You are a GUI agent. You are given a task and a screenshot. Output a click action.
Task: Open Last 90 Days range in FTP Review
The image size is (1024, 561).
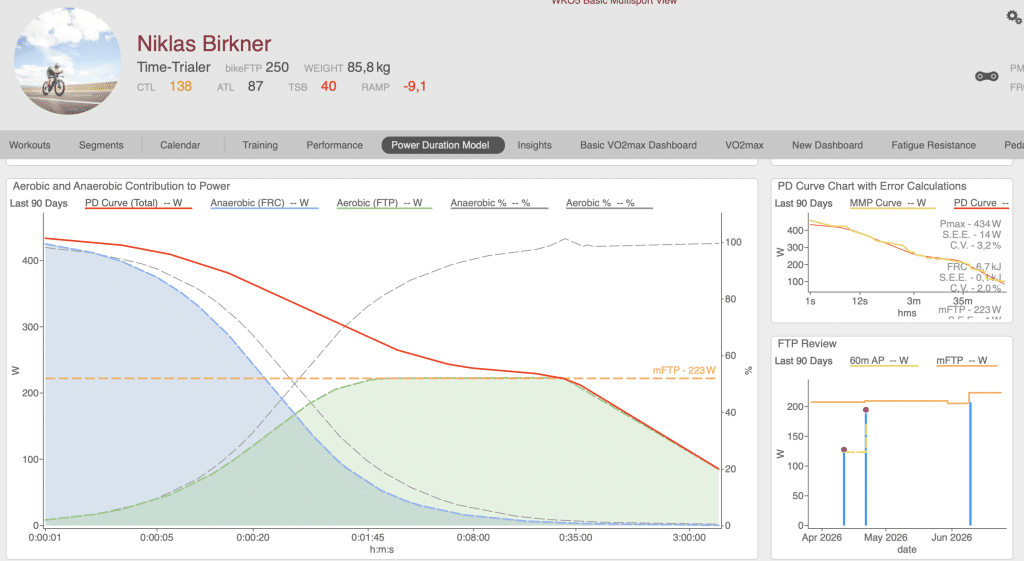tap(803, 361)
